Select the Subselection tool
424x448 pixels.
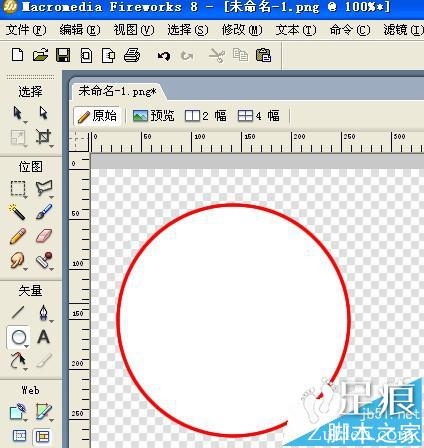coord(43,113)
